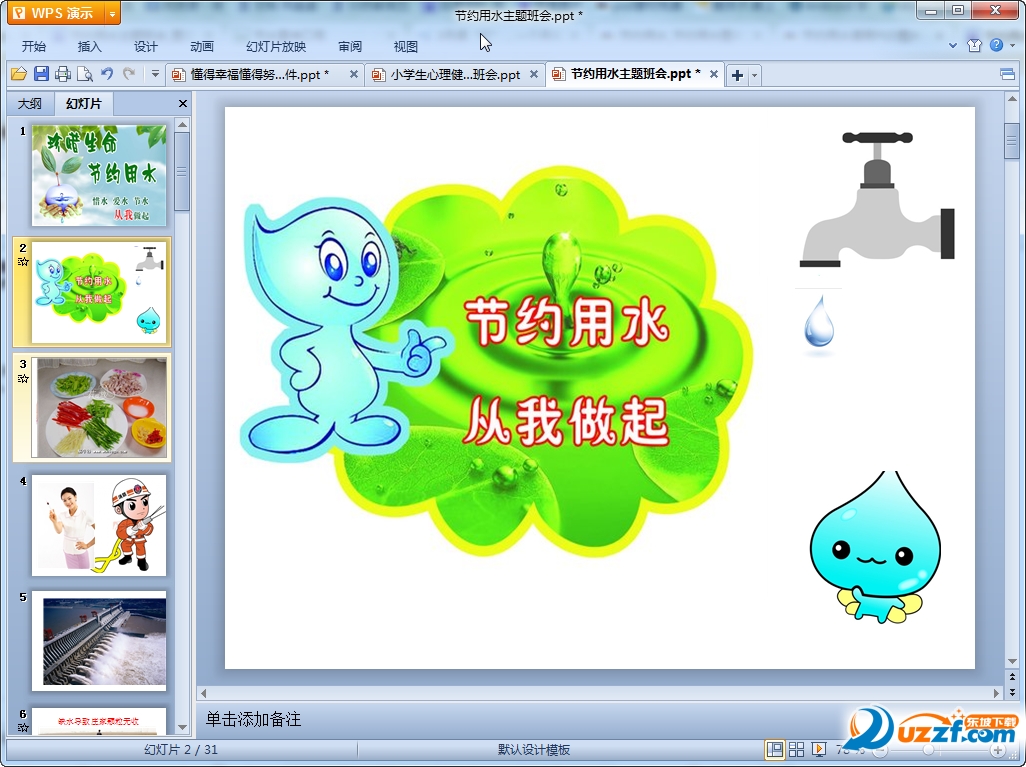Switch to the 懂得幸福懂得努...件.ppt document tab

pos(258,75)
